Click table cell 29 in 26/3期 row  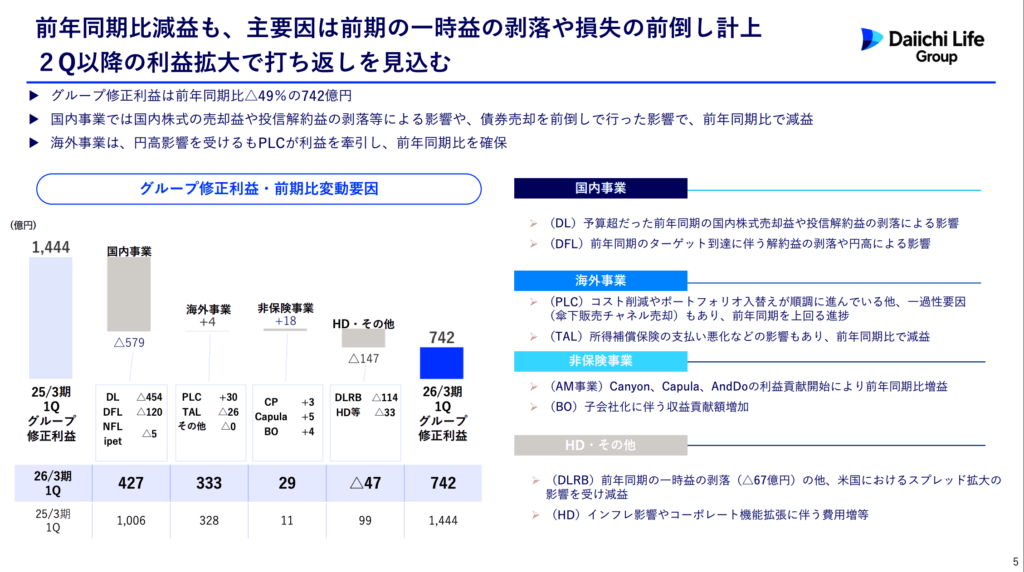coord(287,483)
